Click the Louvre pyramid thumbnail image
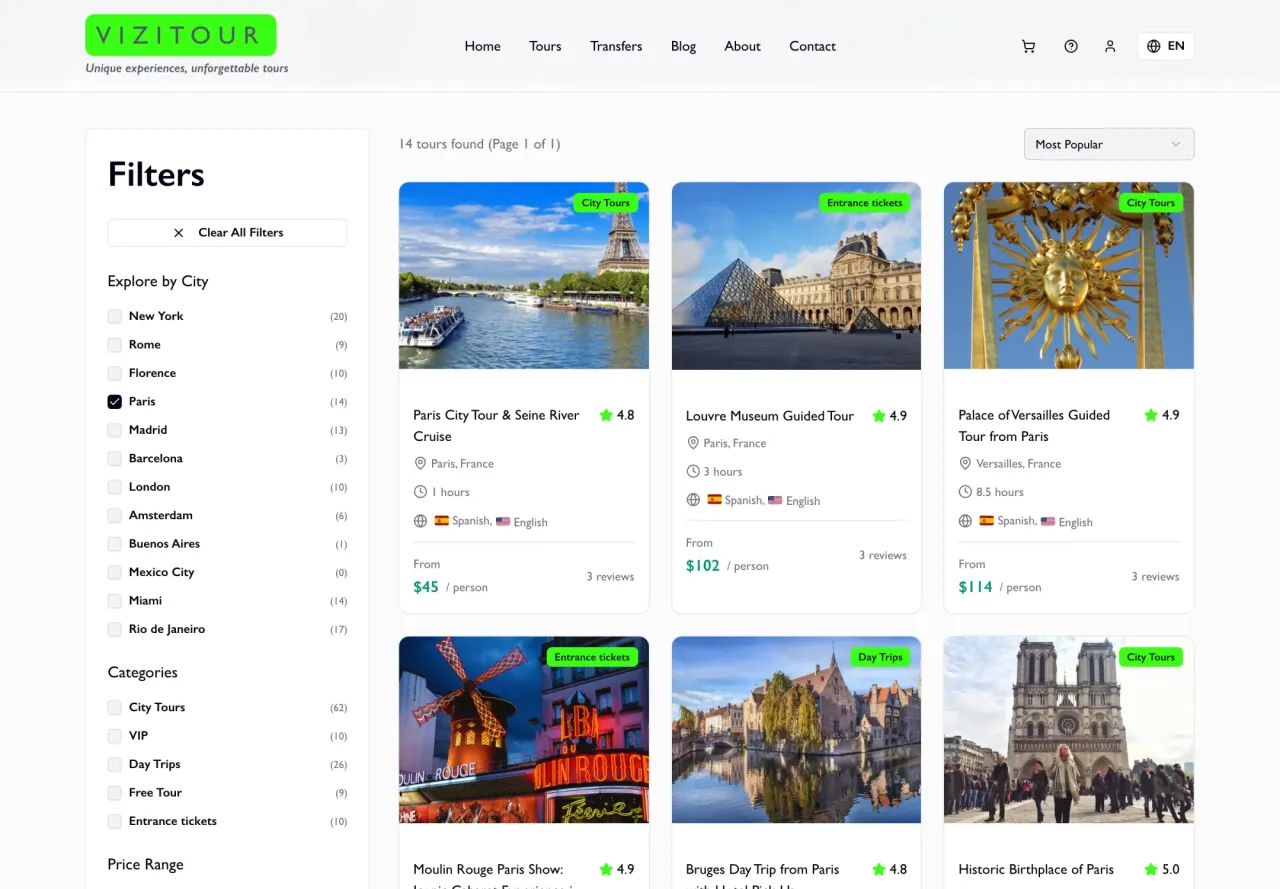Viewport: 1280px width, 889px height. (x=796, y=276)
